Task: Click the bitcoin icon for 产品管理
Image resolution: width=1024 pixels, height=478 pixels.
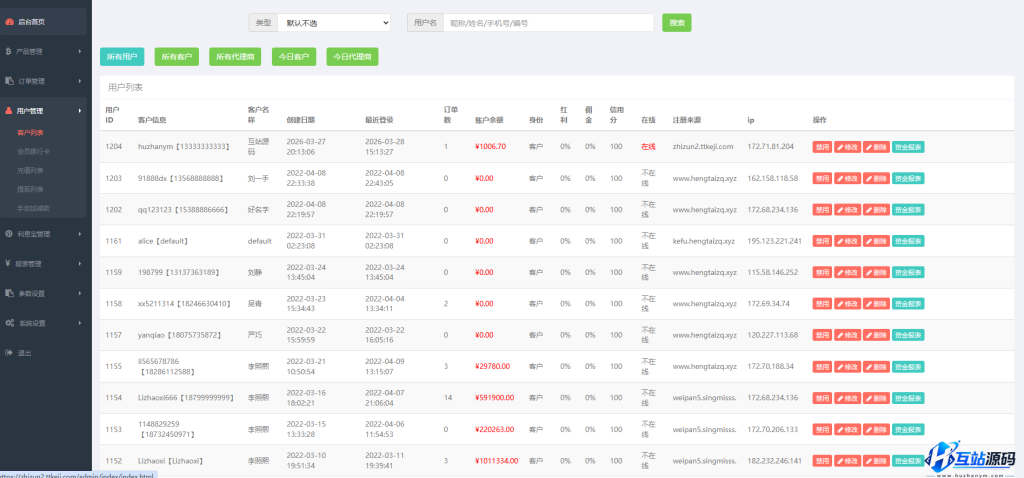Action: pos(9,51)
